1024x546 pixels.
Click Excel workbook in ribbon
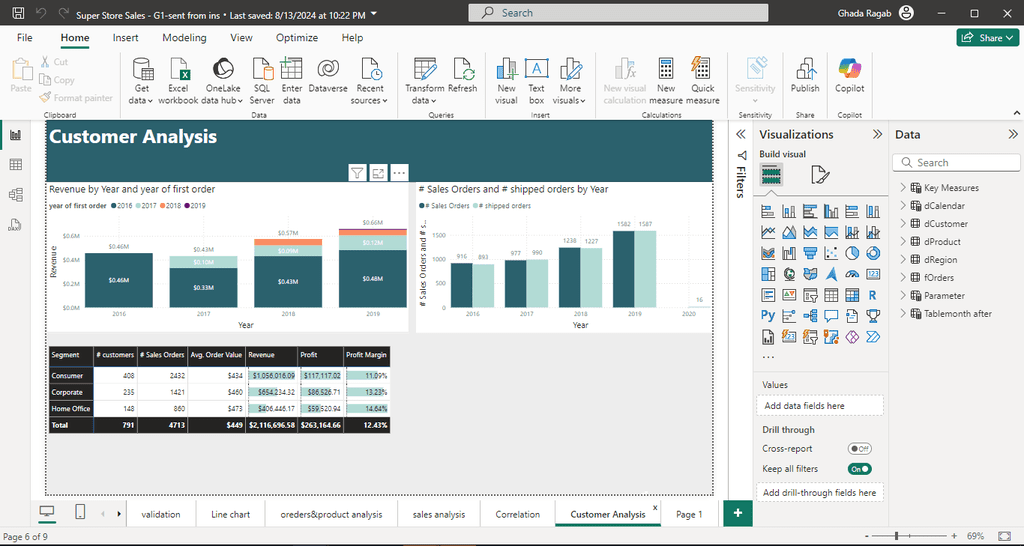(178, 81)
